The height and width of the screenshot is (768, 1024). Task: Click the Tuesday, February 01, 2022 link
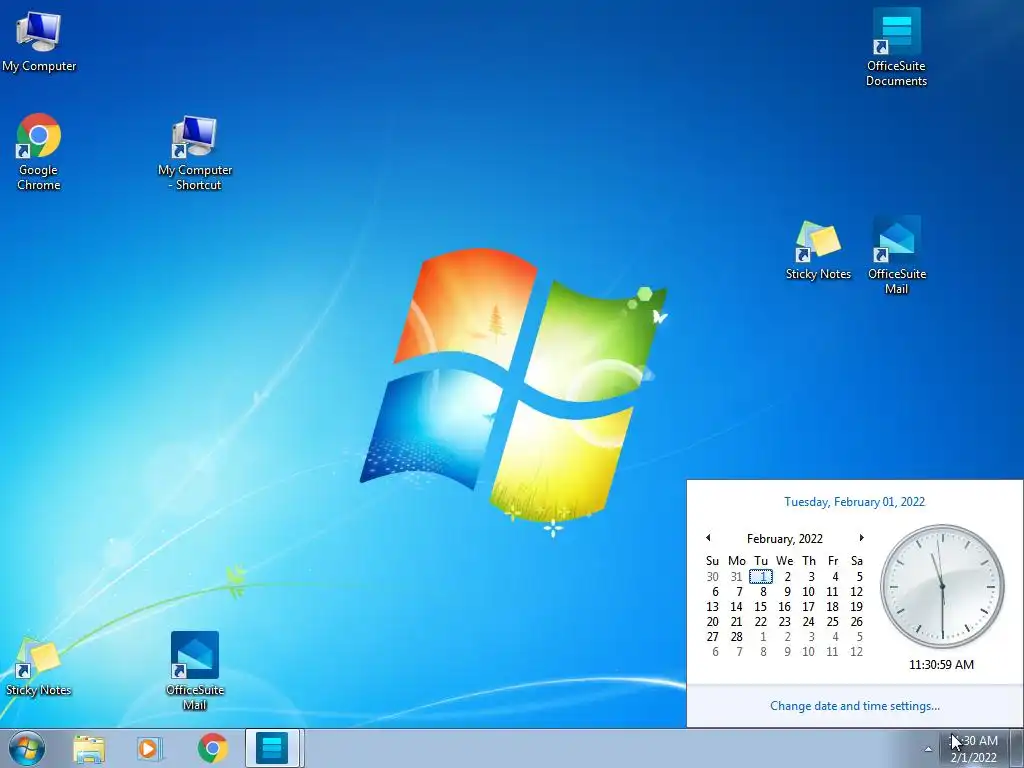click(854, 502)
